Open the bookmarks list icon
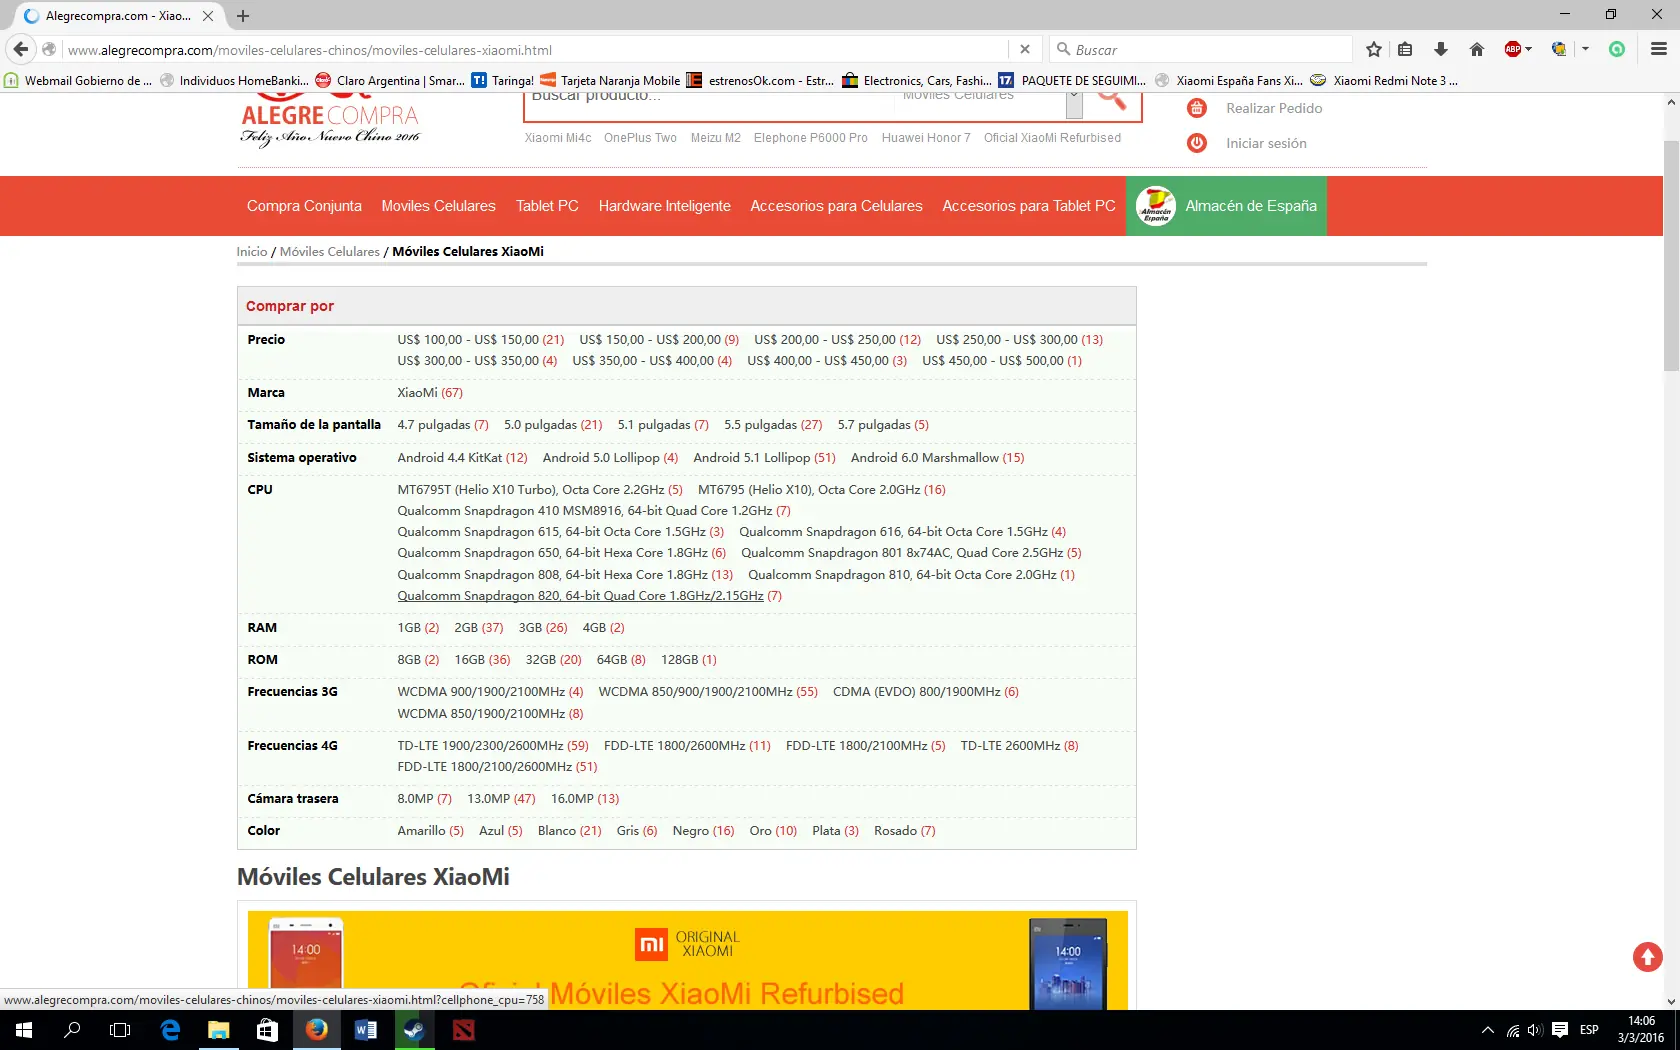 pyautogui.click(x=1405, y=49)
